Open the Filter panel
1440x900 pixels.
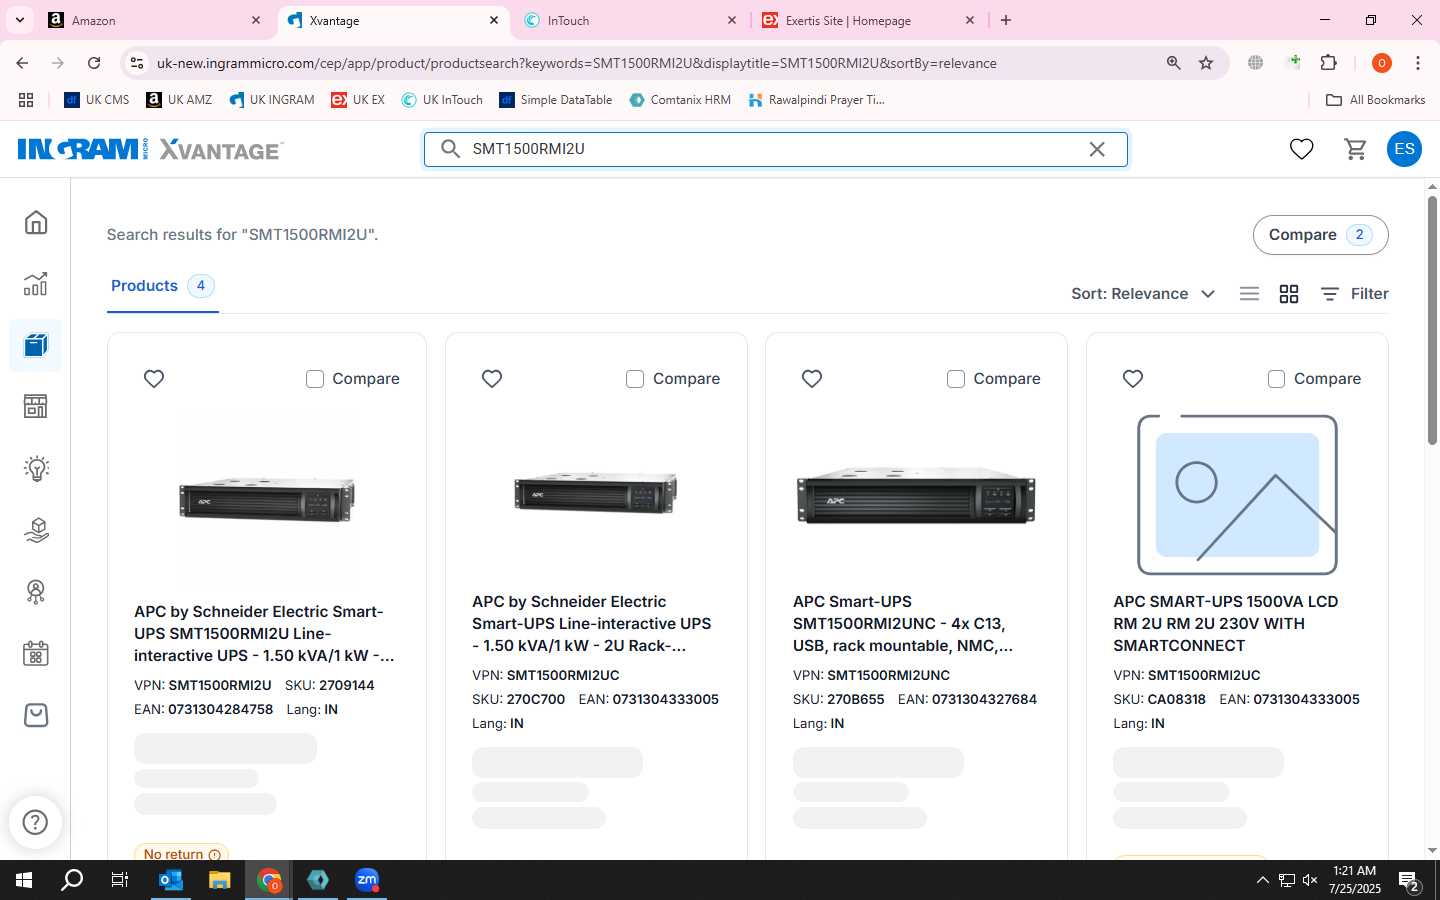click(1354, 294)
